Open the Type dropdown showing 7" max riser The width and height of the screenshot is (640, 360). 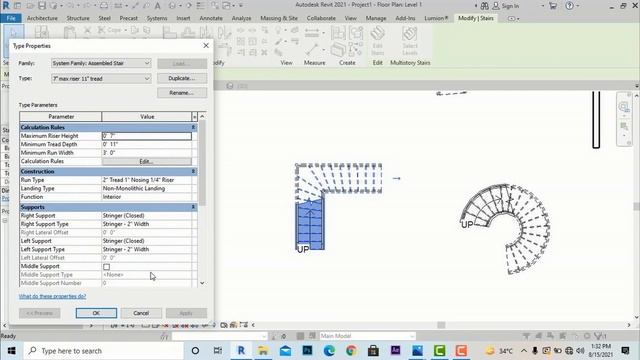pos(101,78)
